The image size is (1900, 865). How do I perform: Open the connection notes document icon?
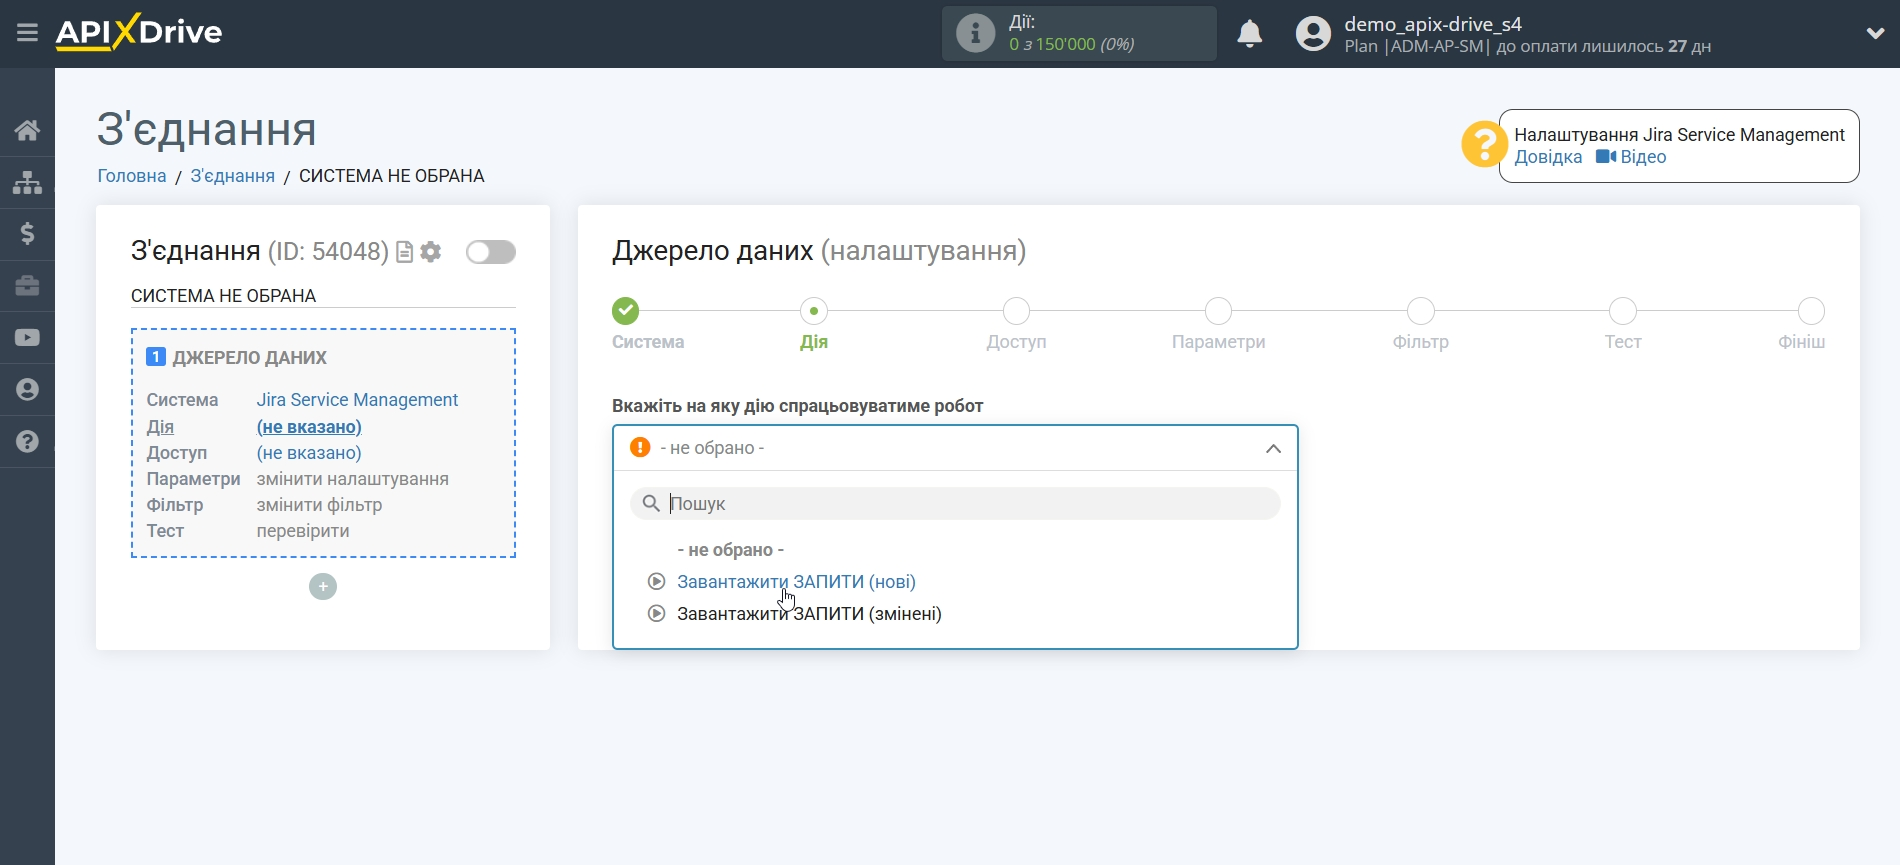(405, 252)
